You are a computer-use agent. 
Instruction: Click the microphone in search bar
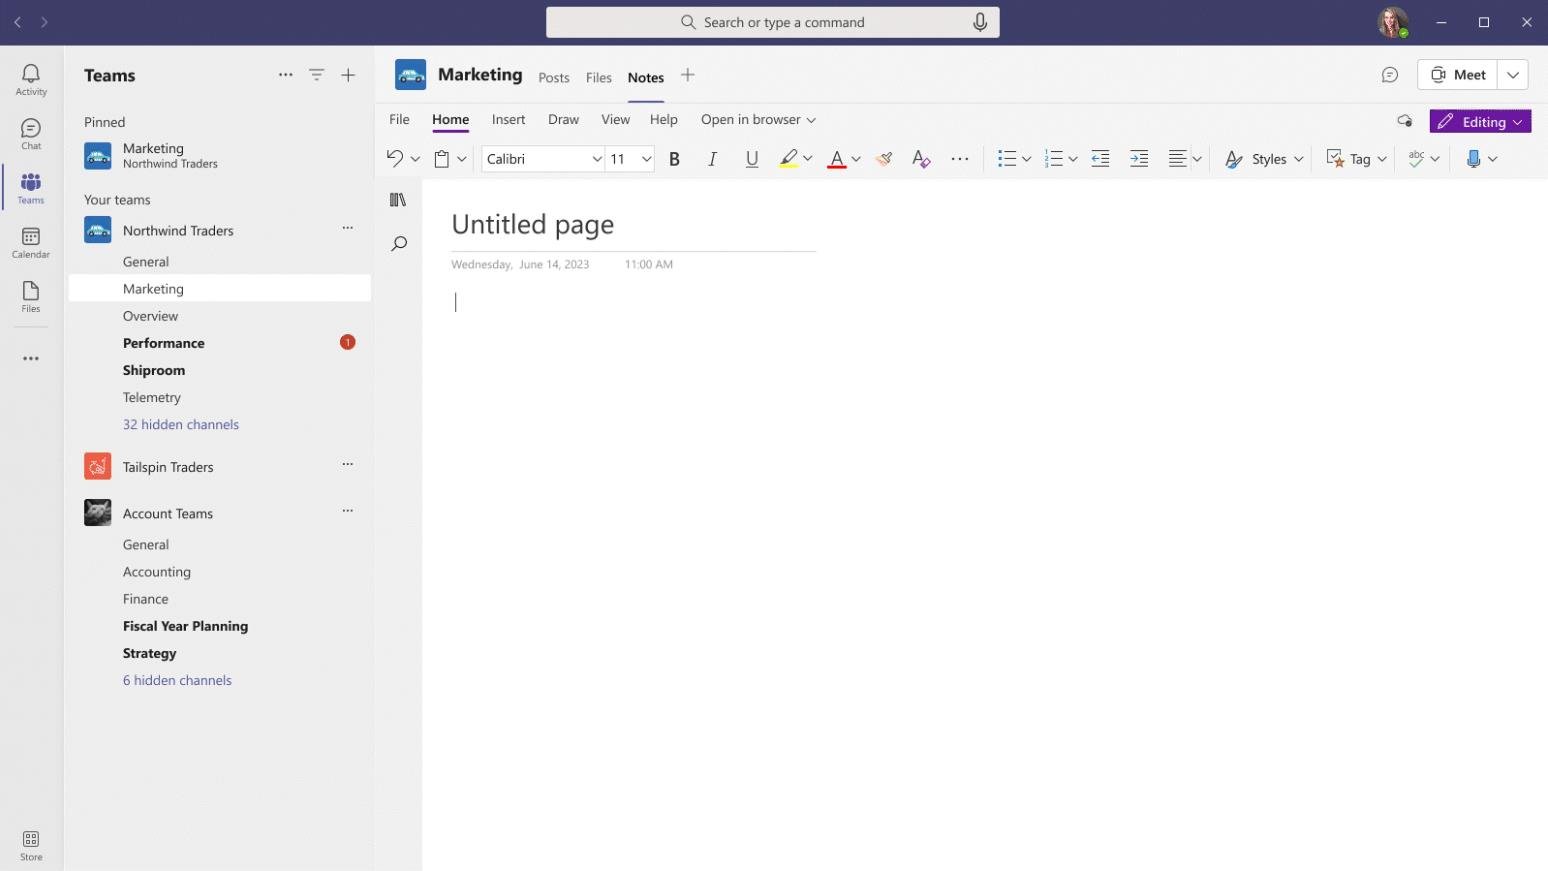pyautogui.click(x=980, y=22)
